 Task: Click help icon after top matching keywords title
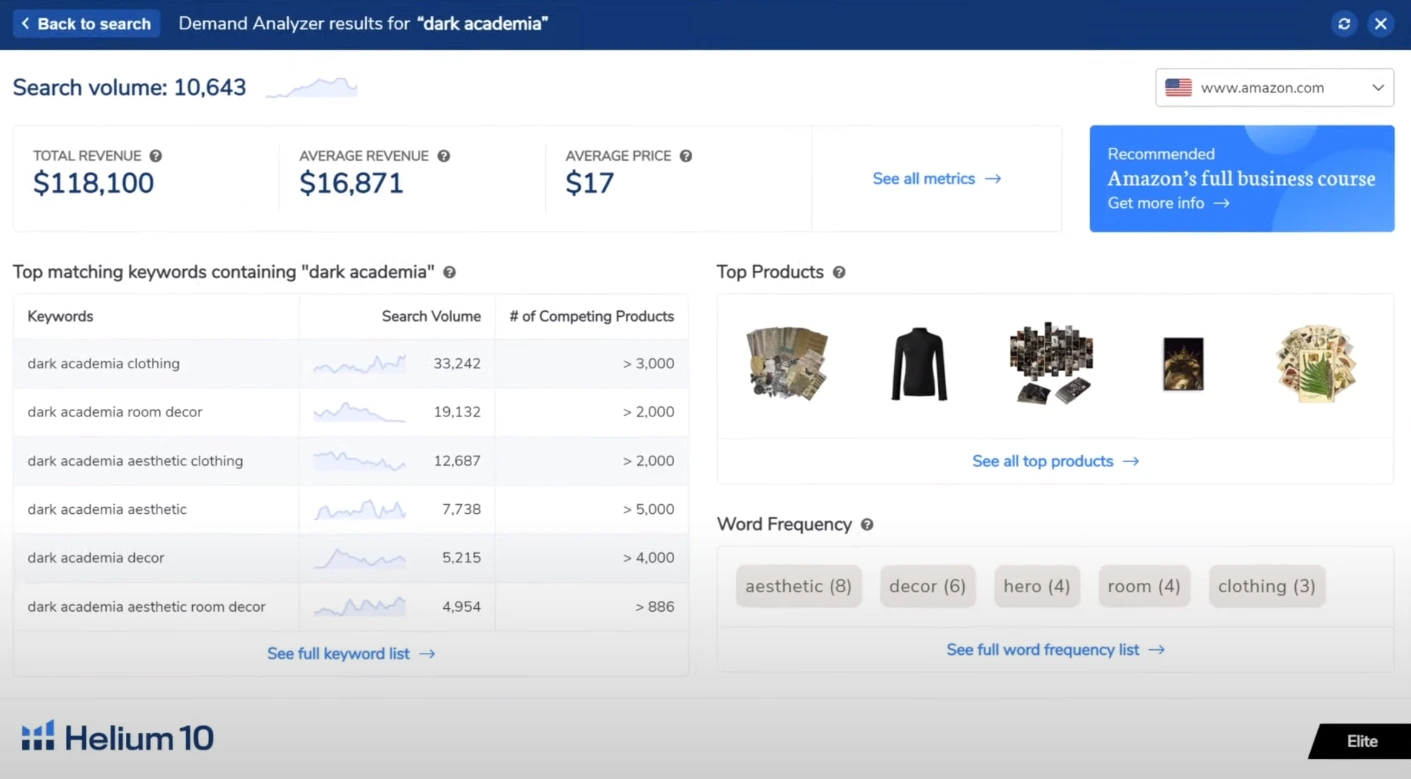450,272
